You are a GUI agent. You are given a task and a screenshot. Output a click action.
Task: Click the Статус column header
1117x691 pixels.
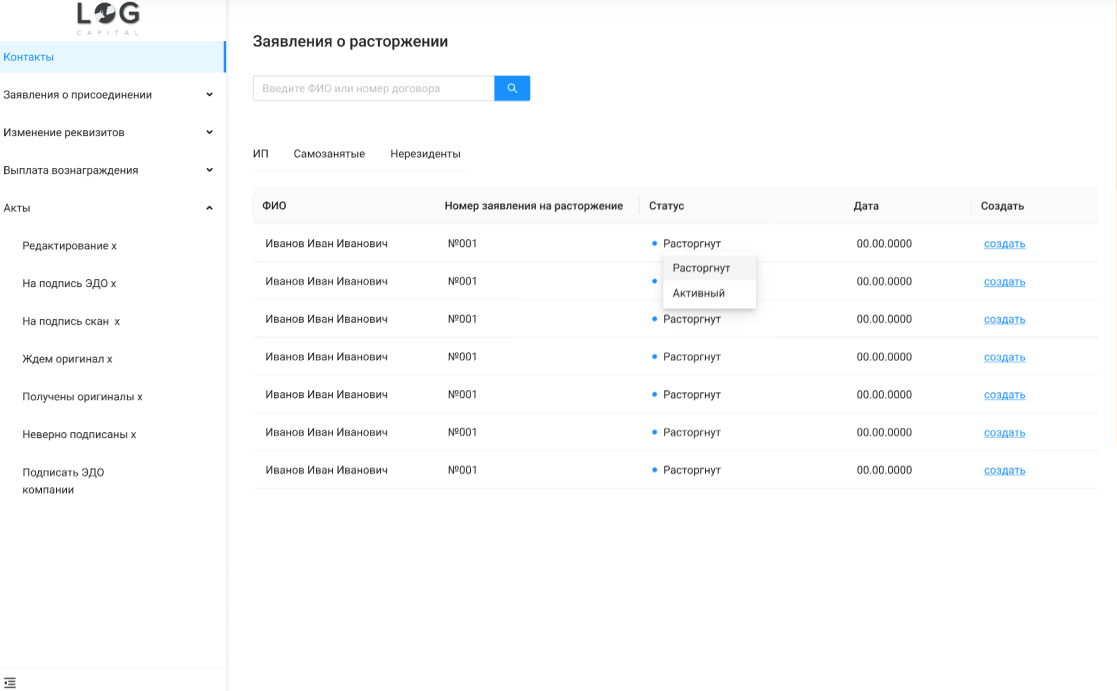click(x=666, y=206)
